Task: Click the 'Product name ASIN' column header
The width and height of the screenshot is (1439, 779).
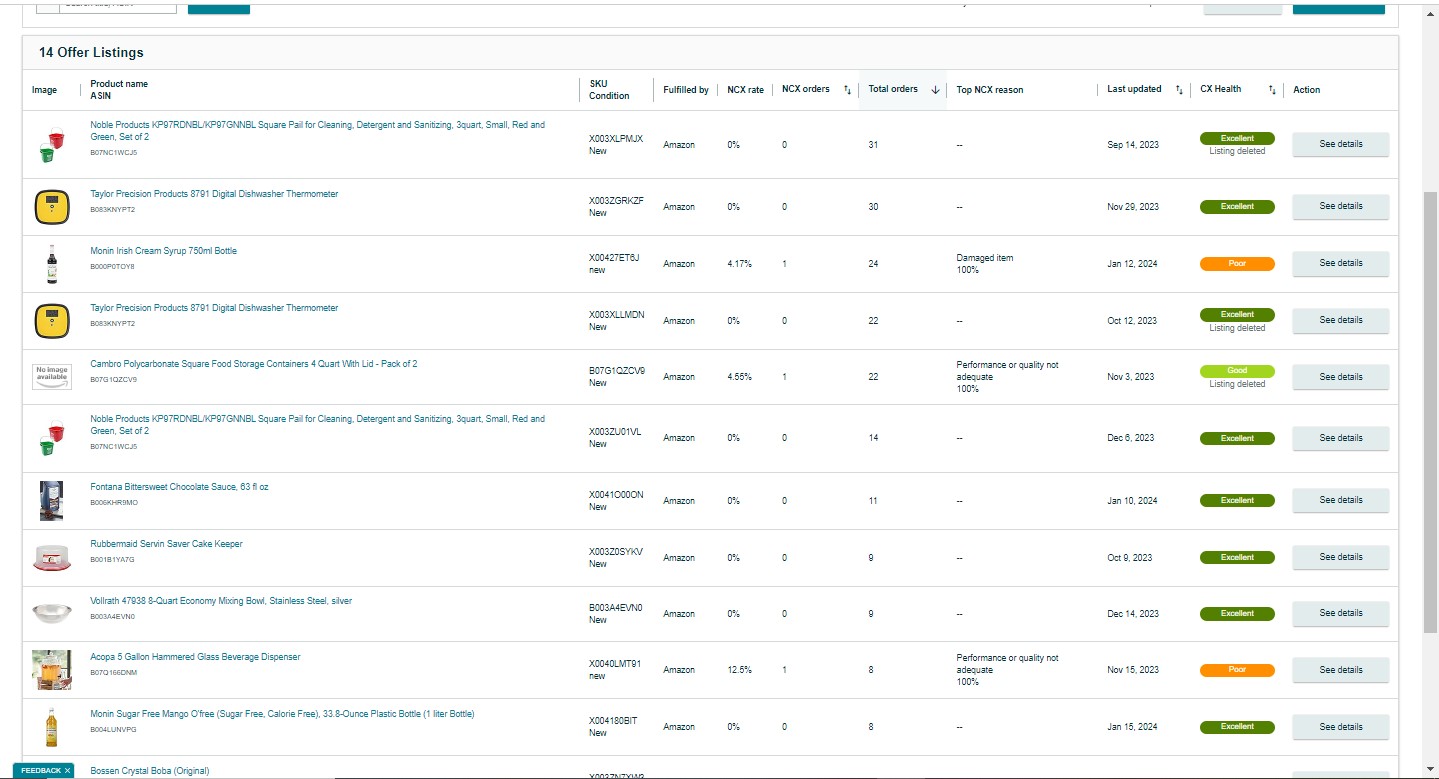Action: [x=119, y=90]
